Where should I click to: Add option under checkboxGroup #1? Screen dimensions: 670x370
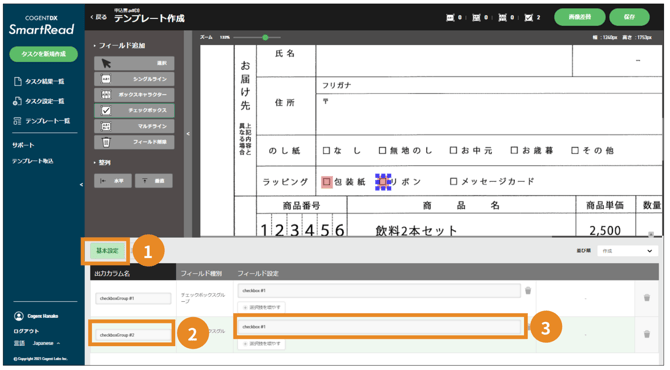pyautogui.click(x=262, y=307)
